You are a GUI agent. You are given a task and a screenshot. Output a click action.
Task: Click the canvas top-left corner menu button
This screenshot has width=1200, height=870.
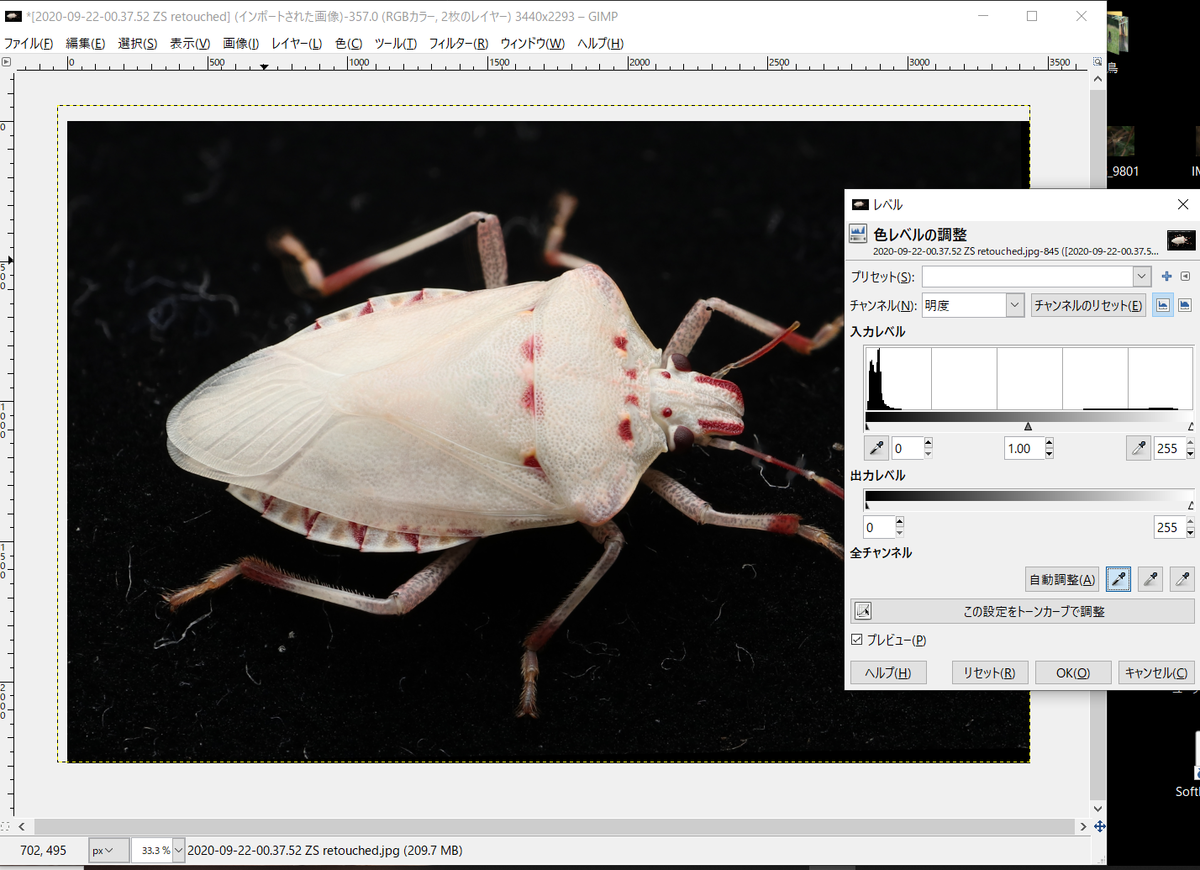(x=6, y=61)
